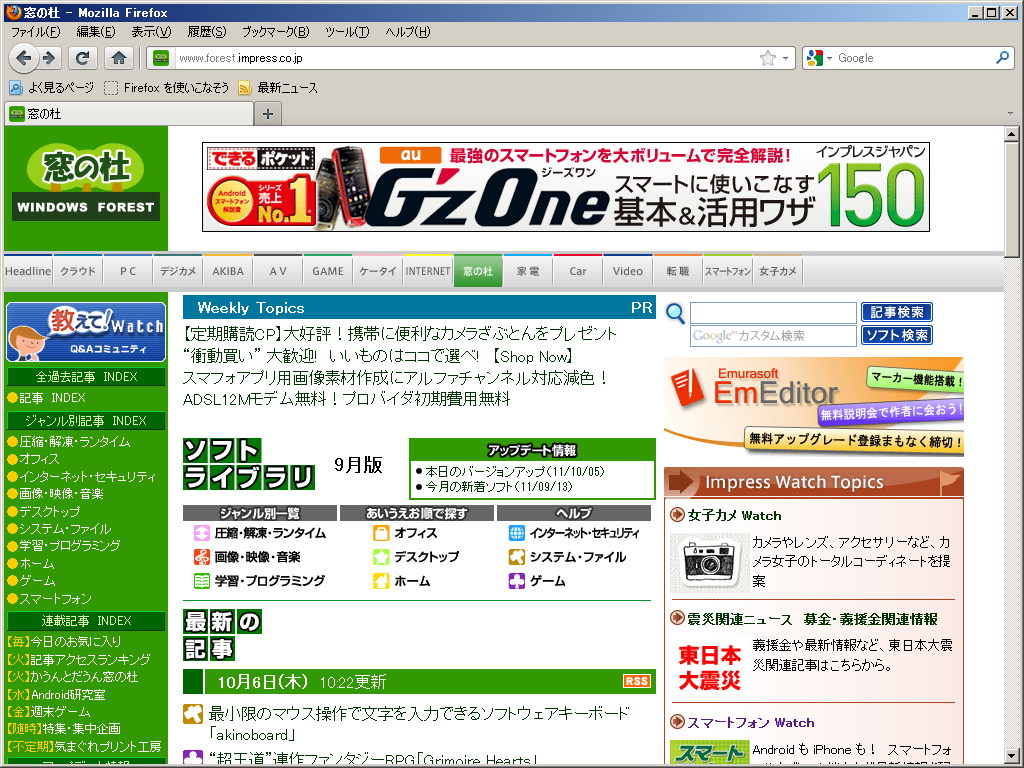Screen dimensions: 1024x768
Task: Open the デスクトップ library category icon
Action: pyautogui.click(x=381, y=557)
